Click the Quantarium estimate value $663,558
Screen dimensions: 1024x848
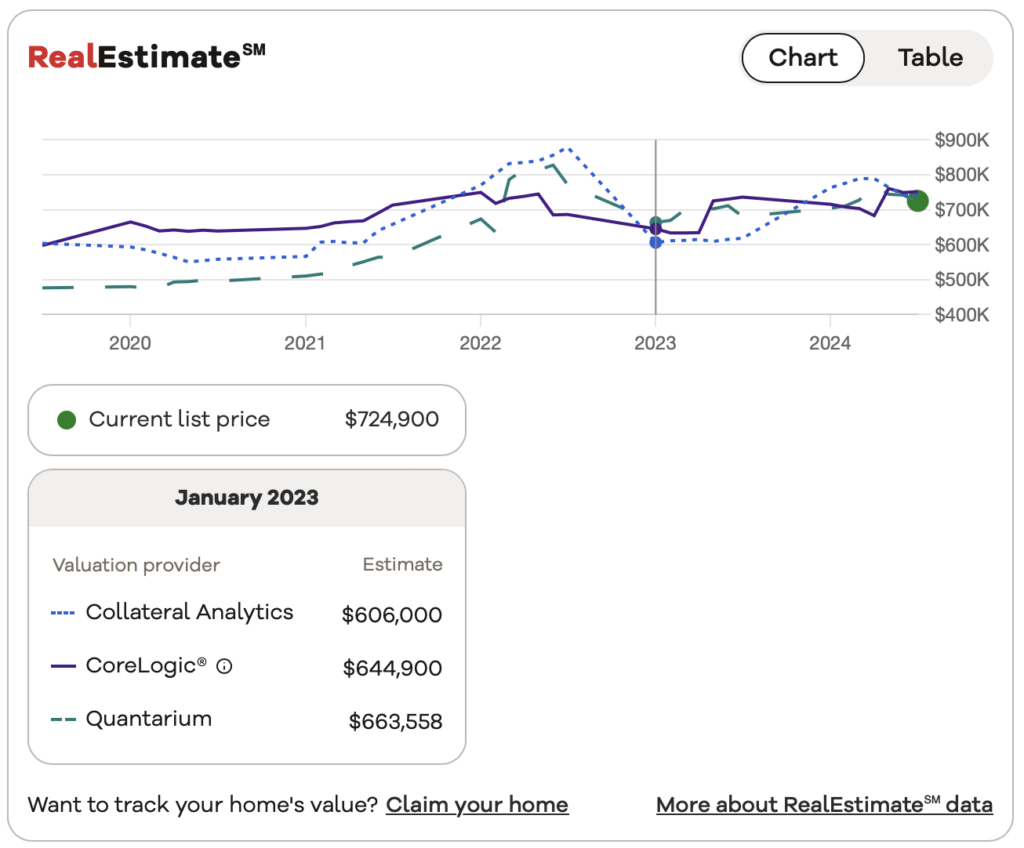tap(395, 721)
